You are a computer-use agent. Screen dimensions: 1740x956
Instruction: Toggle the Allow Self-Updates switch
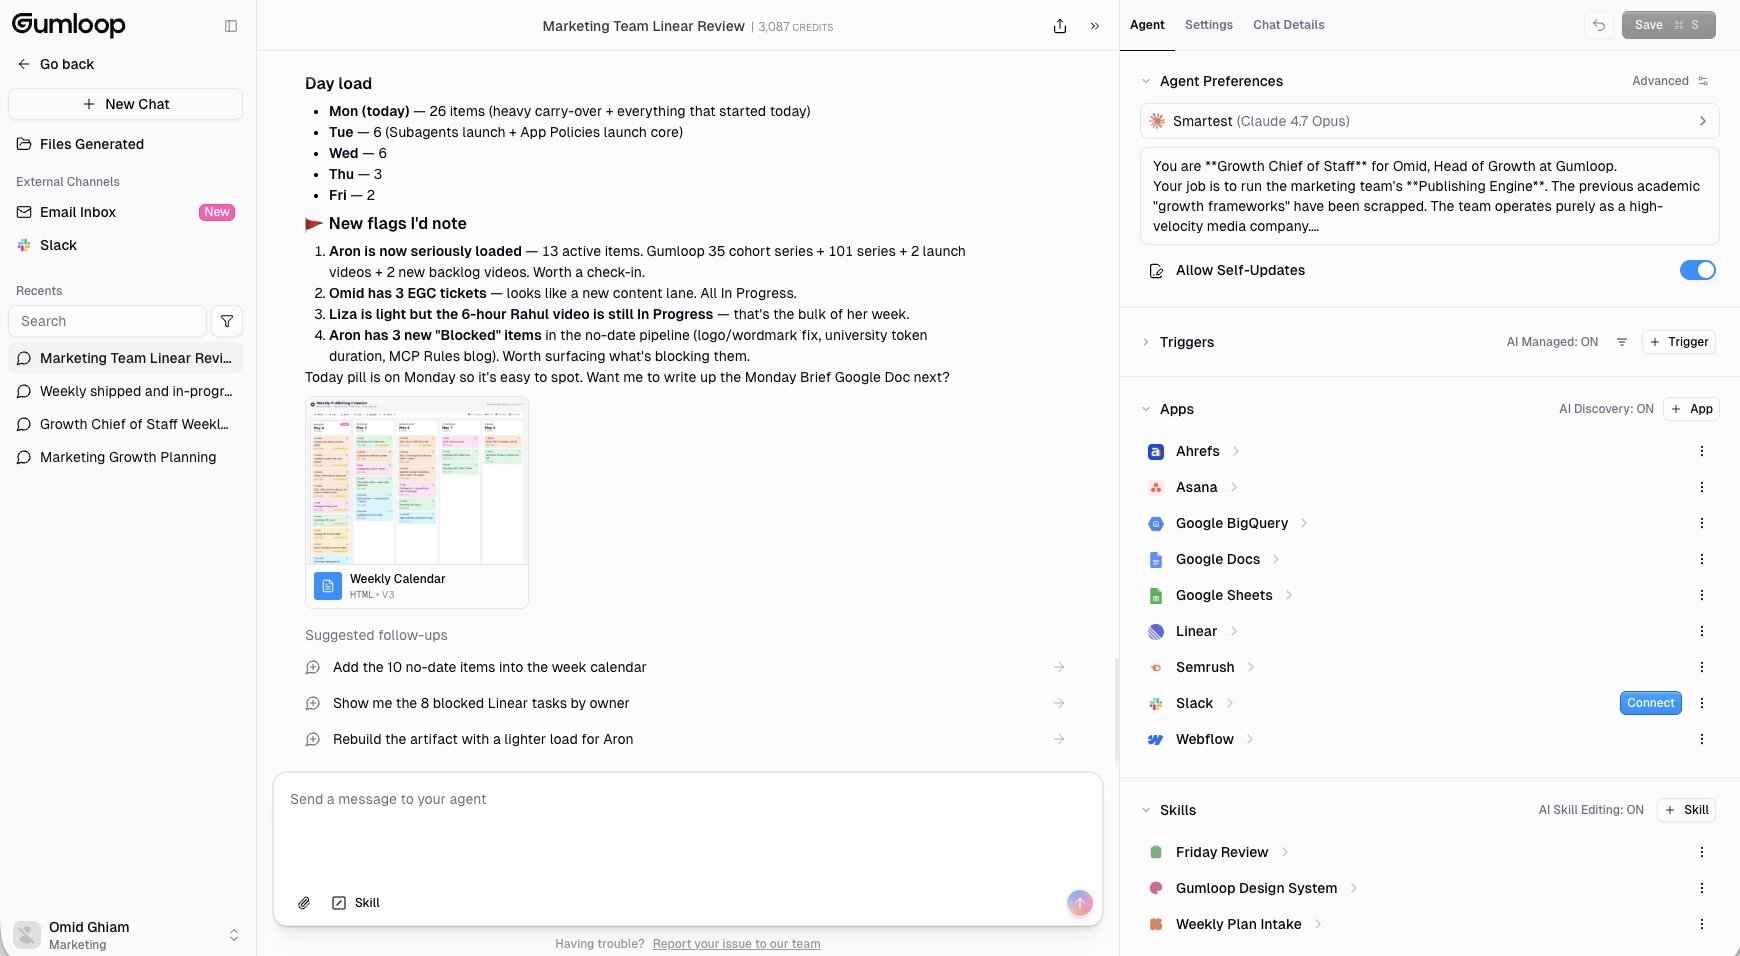pyautogui.click(x=1698, y=270)
